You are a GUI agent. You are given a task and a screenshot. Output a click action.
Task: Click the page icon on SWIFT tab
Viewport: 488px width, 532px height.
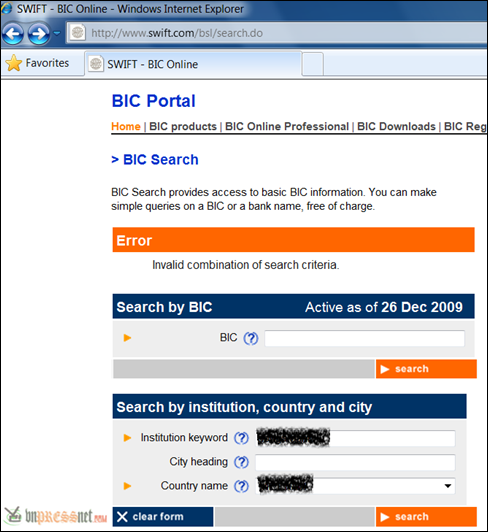pyautogui.click(x=96, y=63)
